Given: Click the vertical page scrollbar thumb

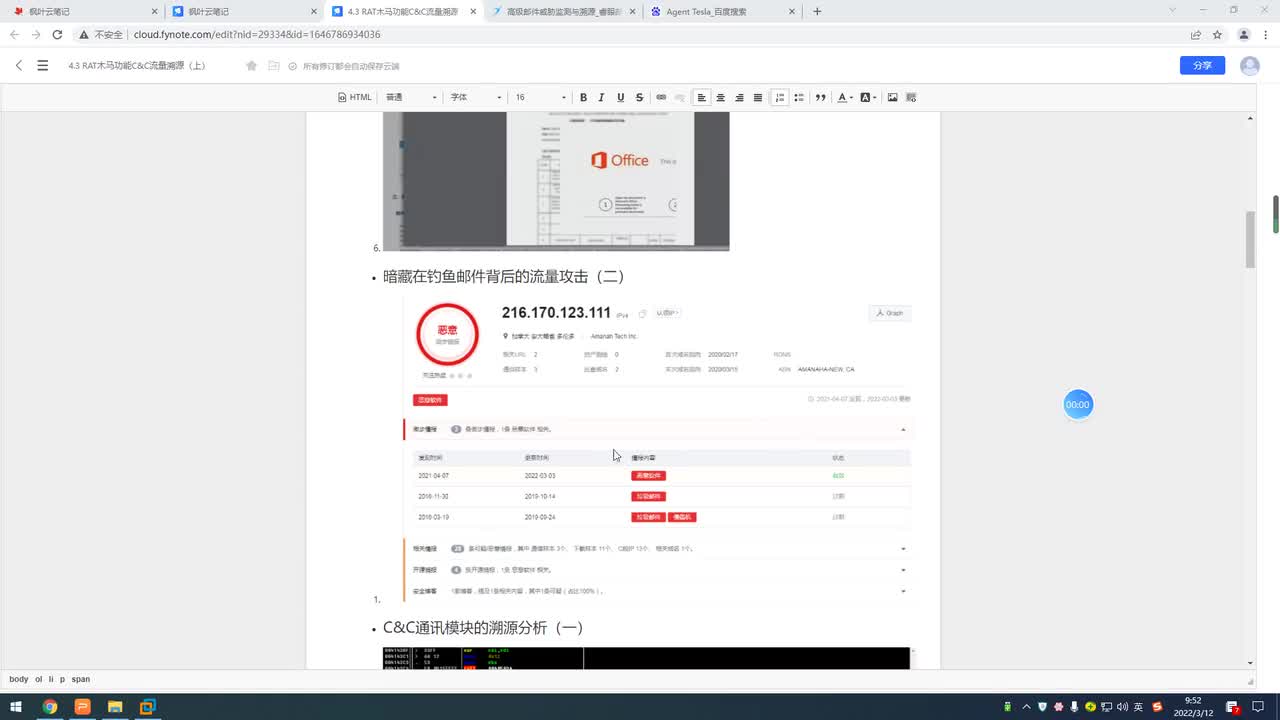Looking at the screenshot, I should [x=1250, y=239].
